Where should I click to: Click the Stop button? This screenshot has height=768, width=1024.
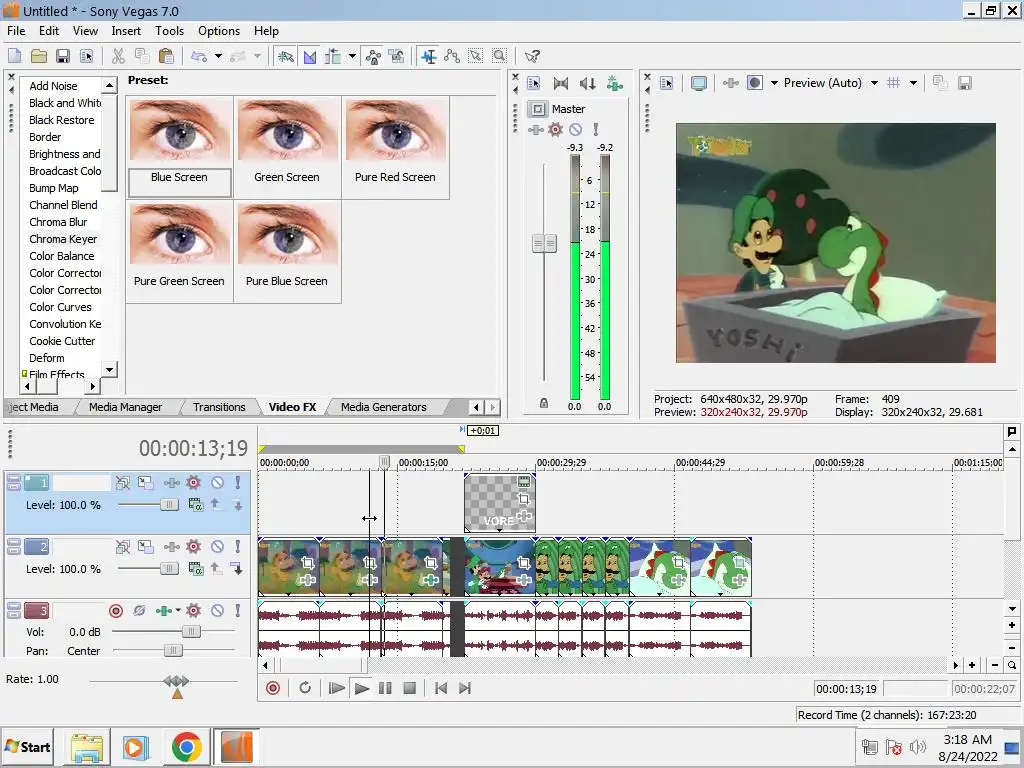(x=409, y=688)
